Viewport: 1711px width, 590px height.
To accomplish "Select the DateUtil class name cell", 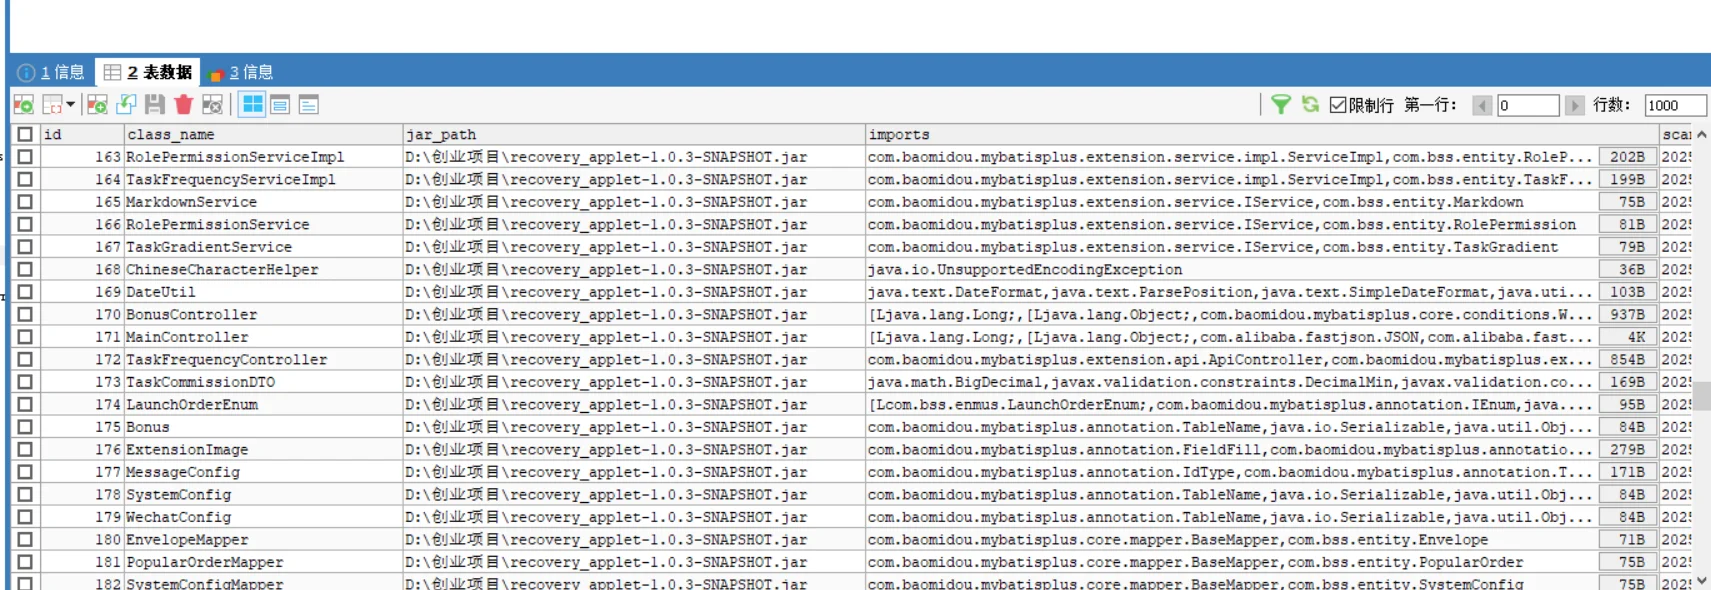I will coord(263,292).
